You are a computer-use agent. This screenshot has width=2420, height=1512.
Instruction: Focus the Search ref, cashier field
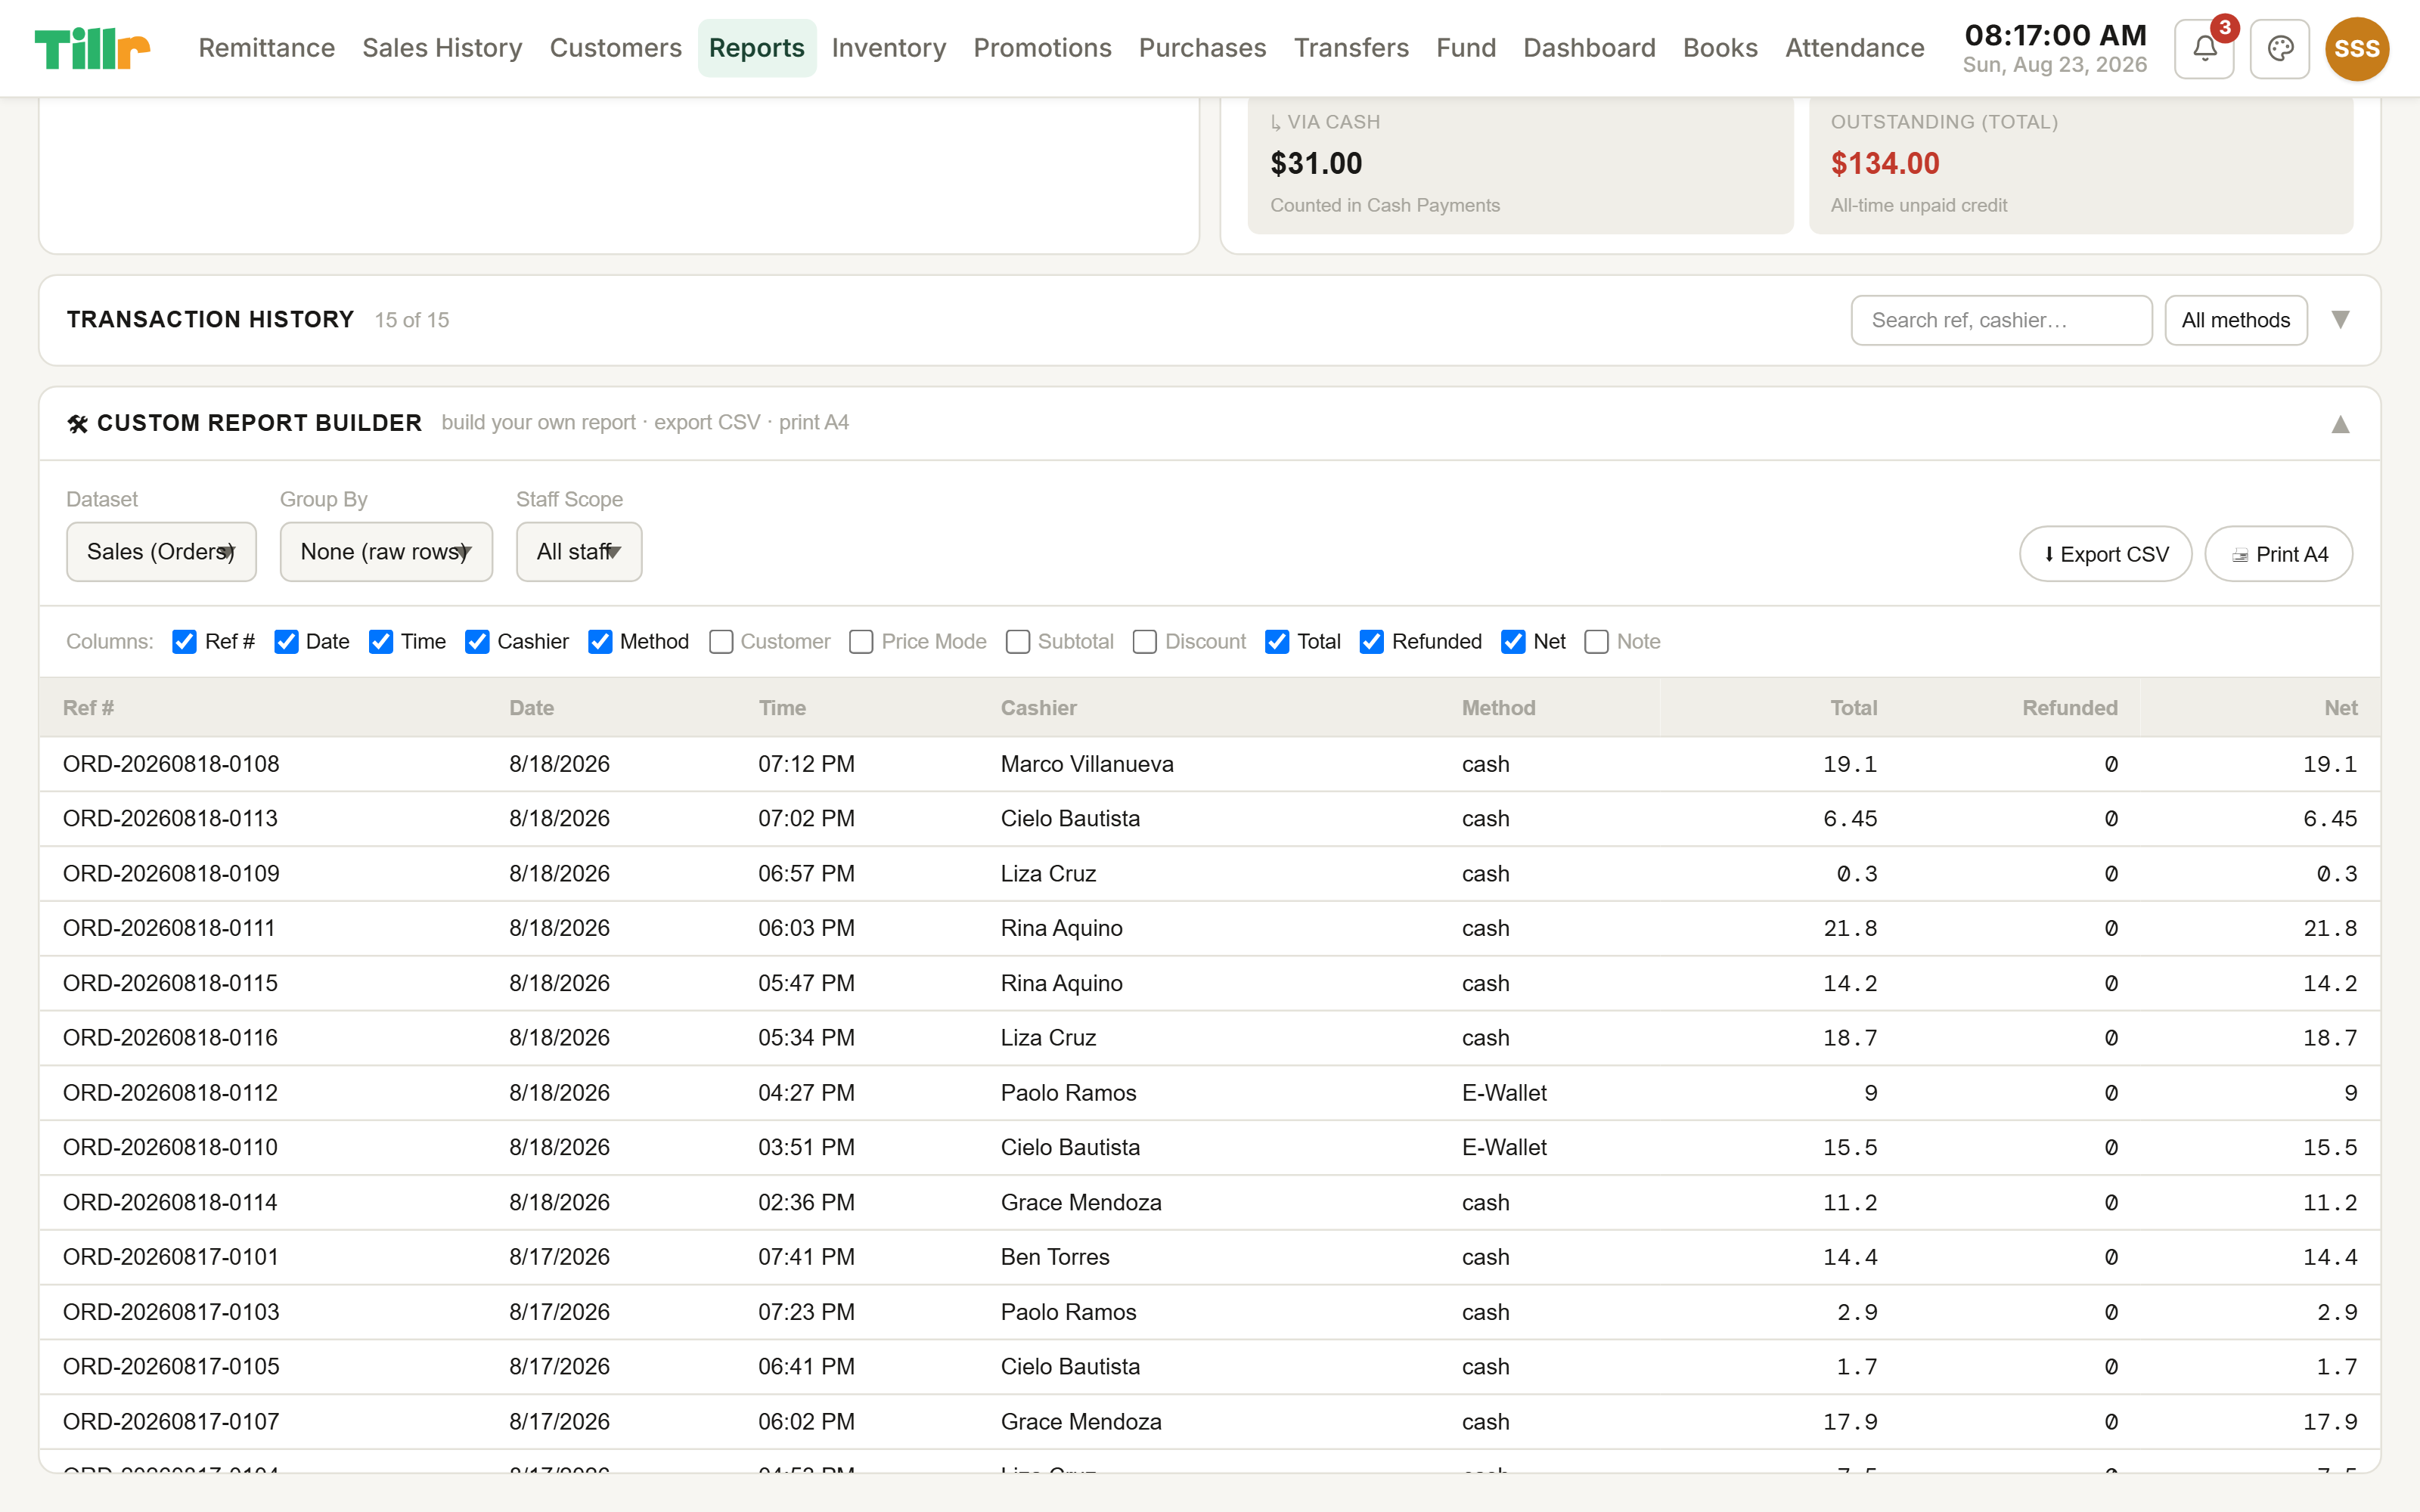2001,320
